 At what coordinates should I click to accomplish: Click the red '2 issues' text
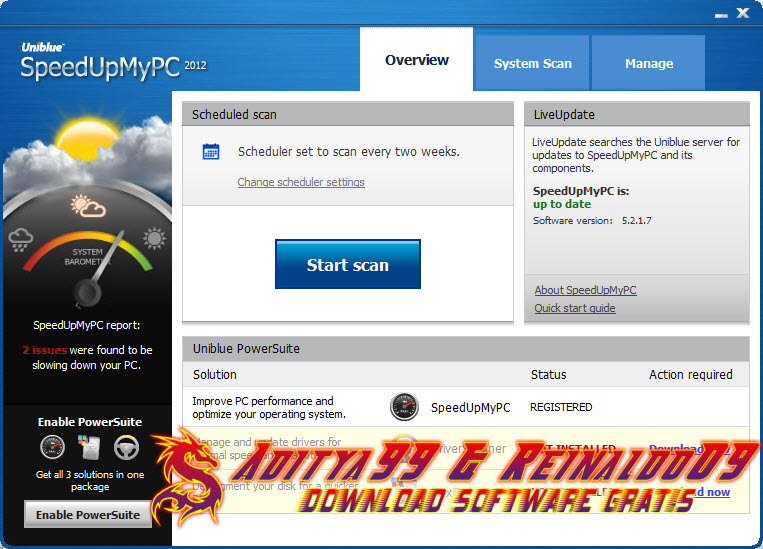45,350
